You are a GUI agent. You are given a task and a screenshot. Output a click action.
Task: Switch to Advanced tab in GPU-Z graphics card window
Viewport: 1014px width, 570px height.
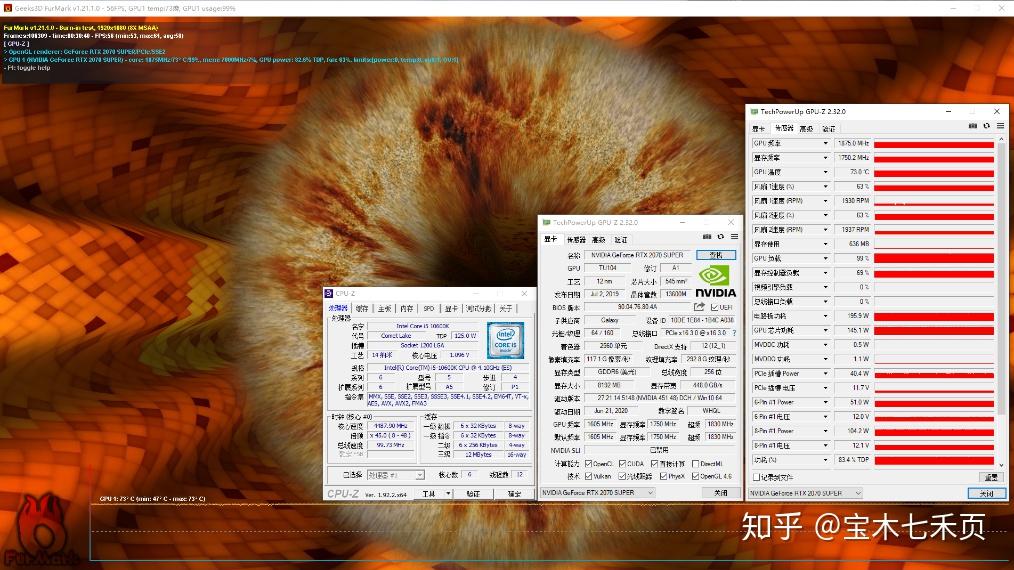pyautogui.click(x=599, y=240)
